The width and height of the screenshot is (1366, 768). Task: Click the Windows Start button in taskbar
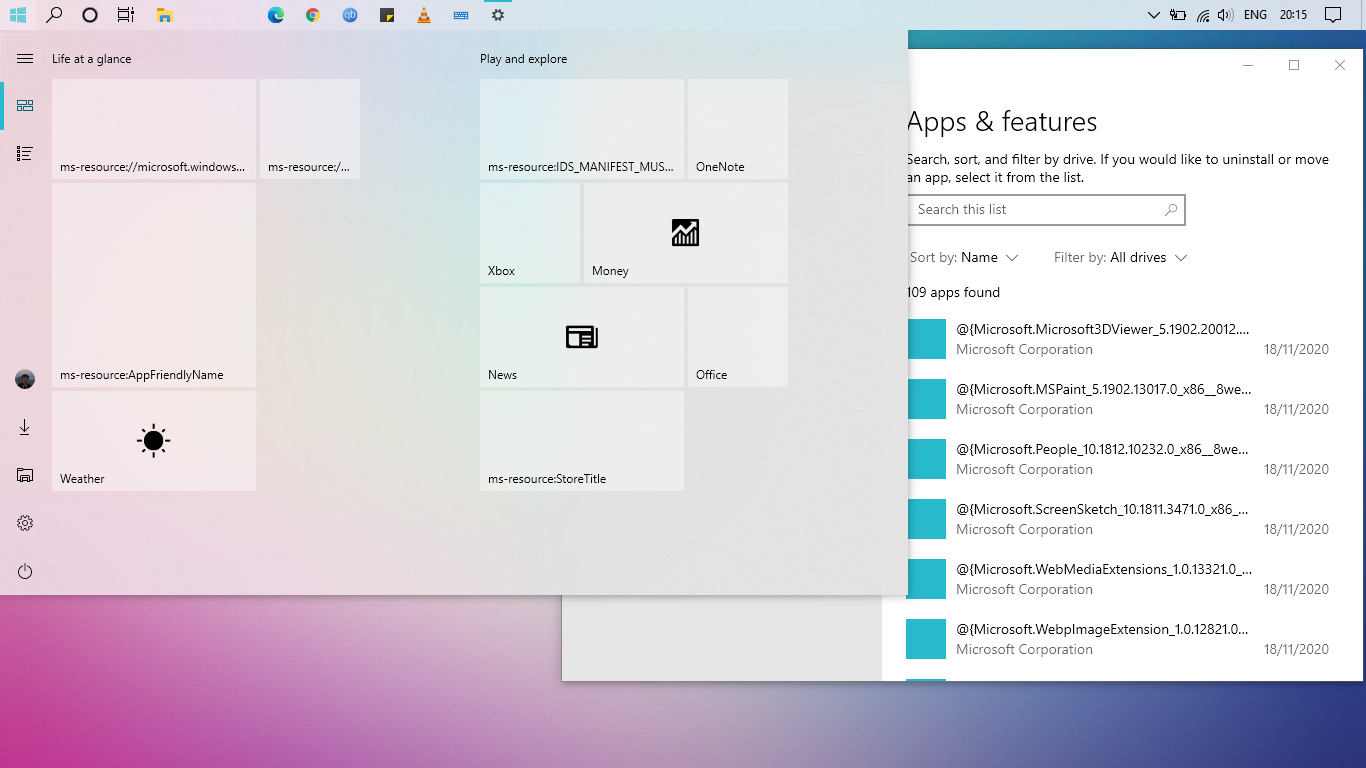[17, 15]
